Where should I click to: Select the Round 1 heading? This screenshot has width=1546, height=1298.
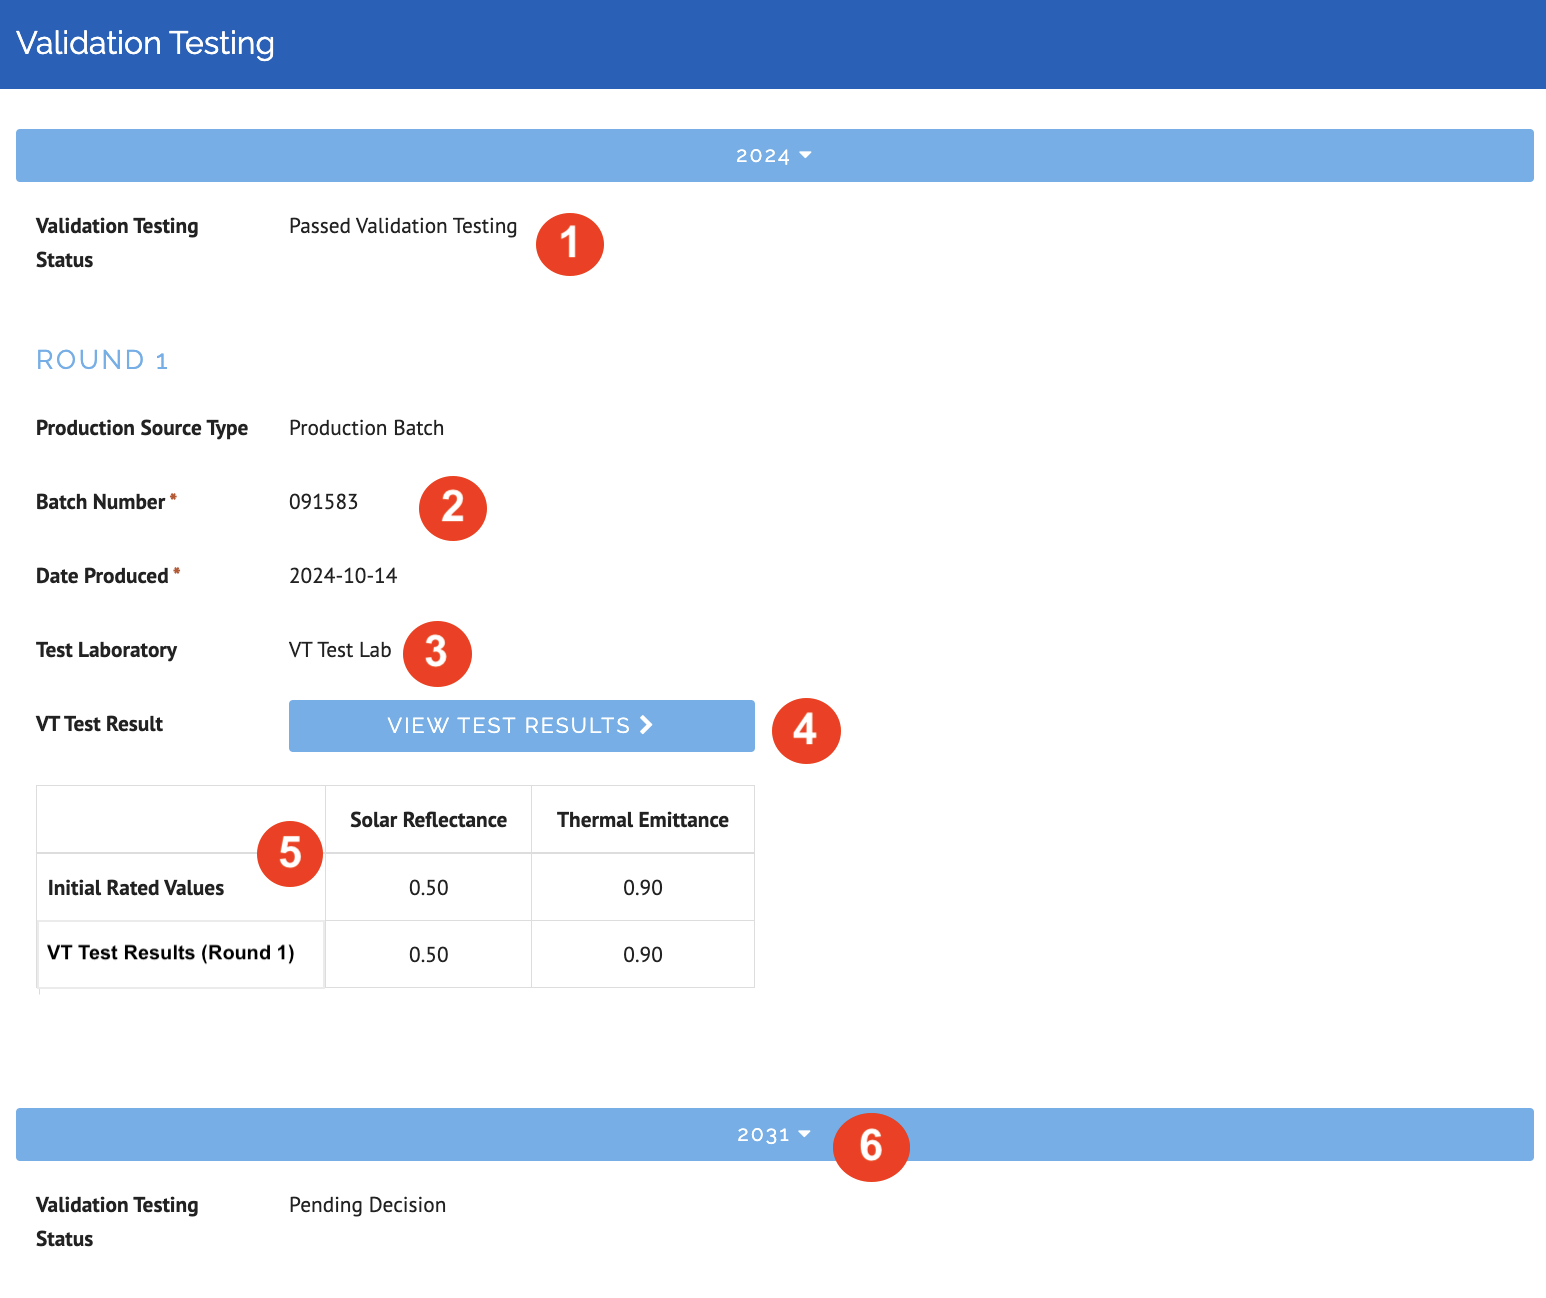(102, 360)
